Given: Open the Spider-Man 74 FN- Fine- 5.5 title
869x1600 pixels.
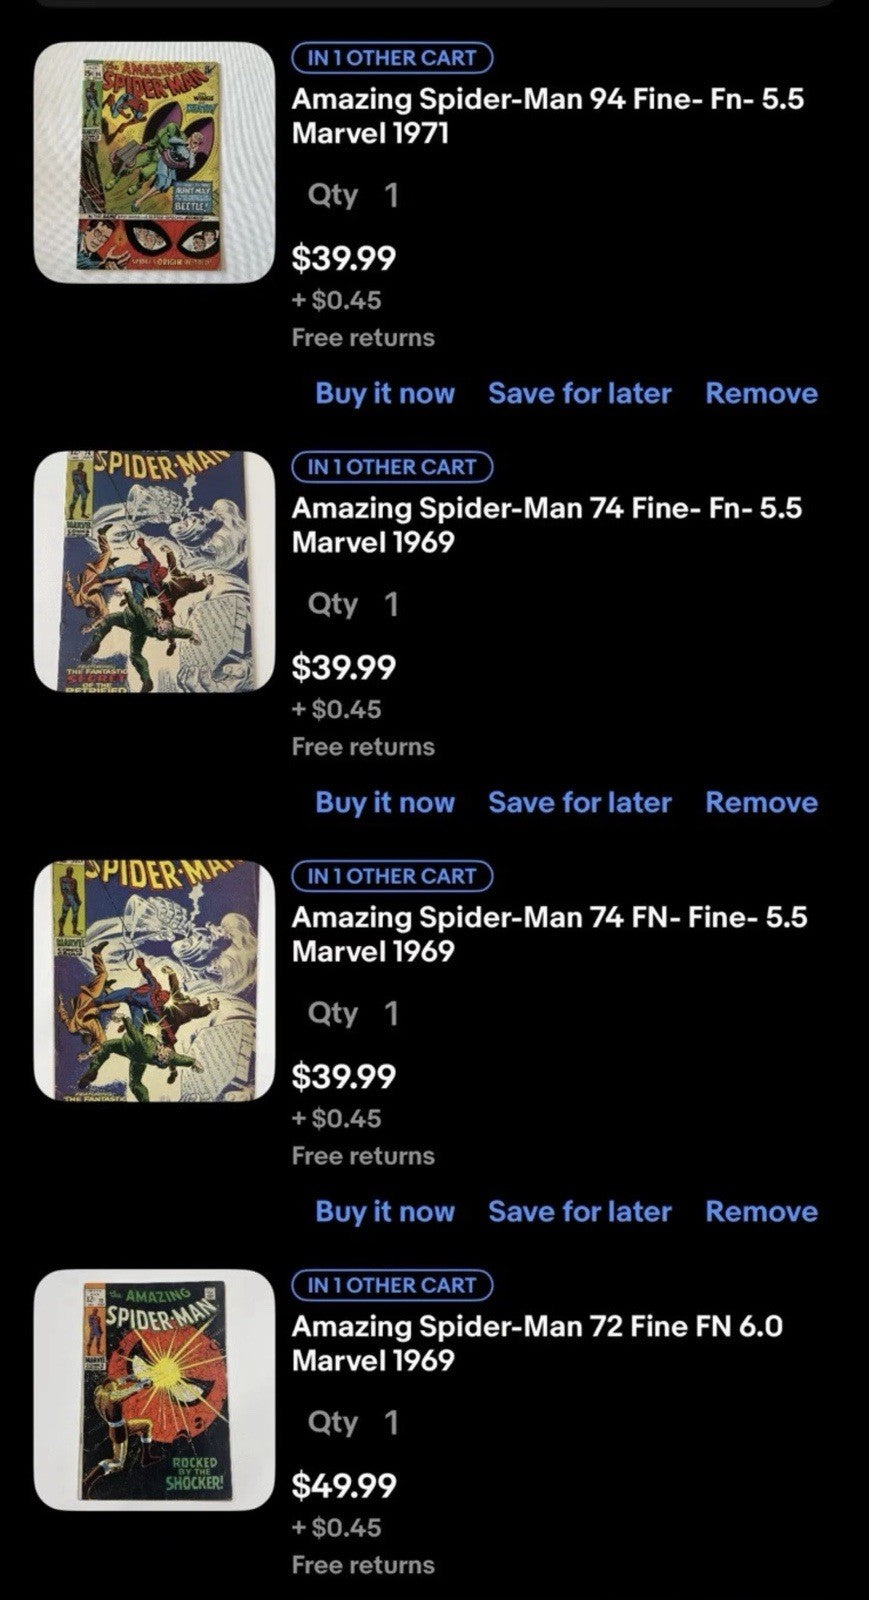Looking at the screenshot, I should point(549,934).
